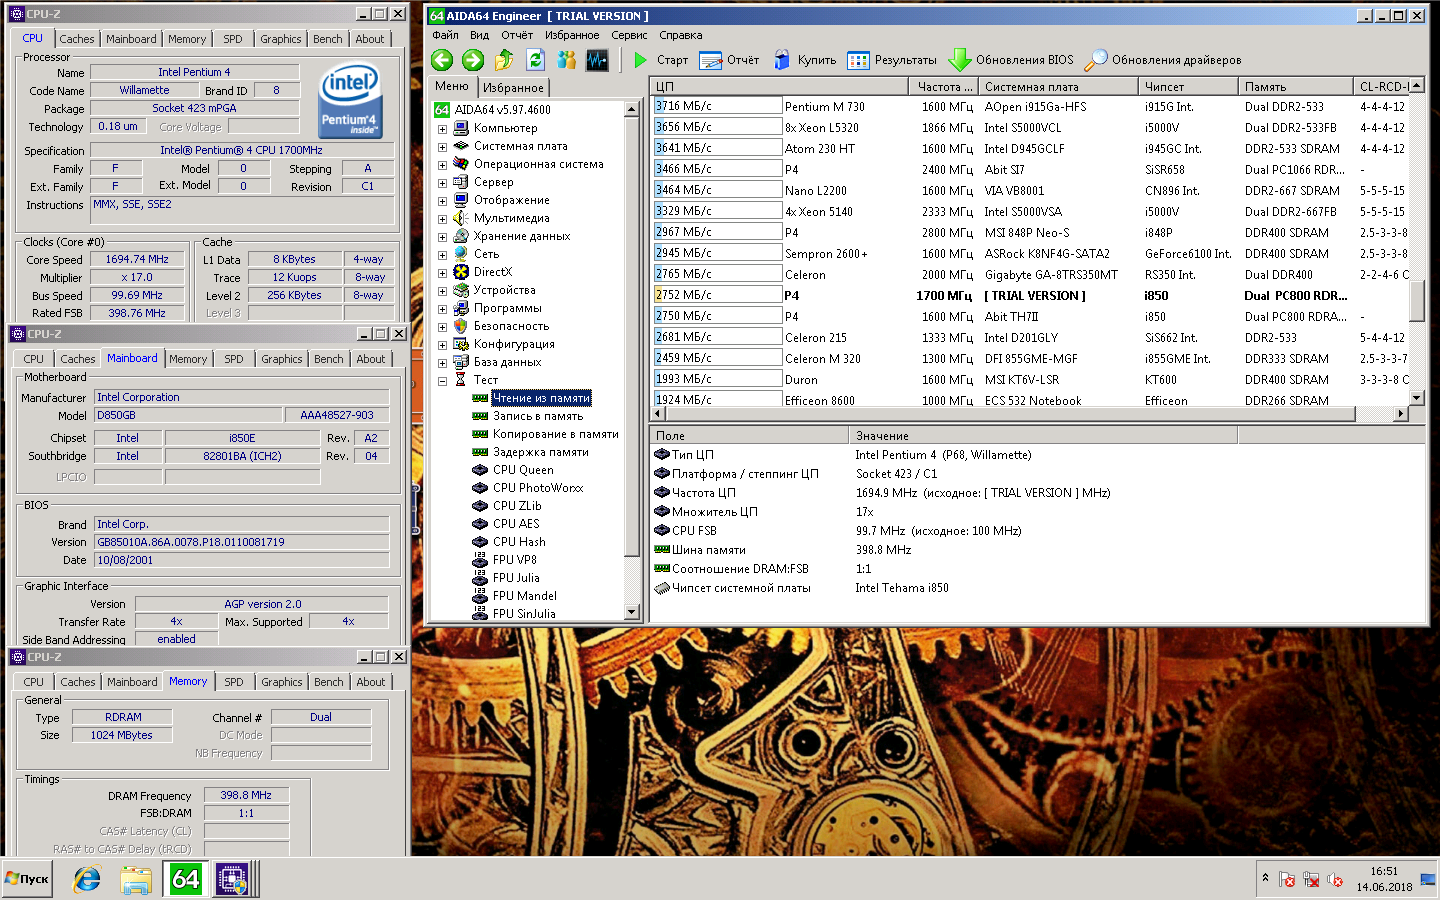Click the results list vertical scrollbar
This screenshot has height=900, width=1440.
1416,240
